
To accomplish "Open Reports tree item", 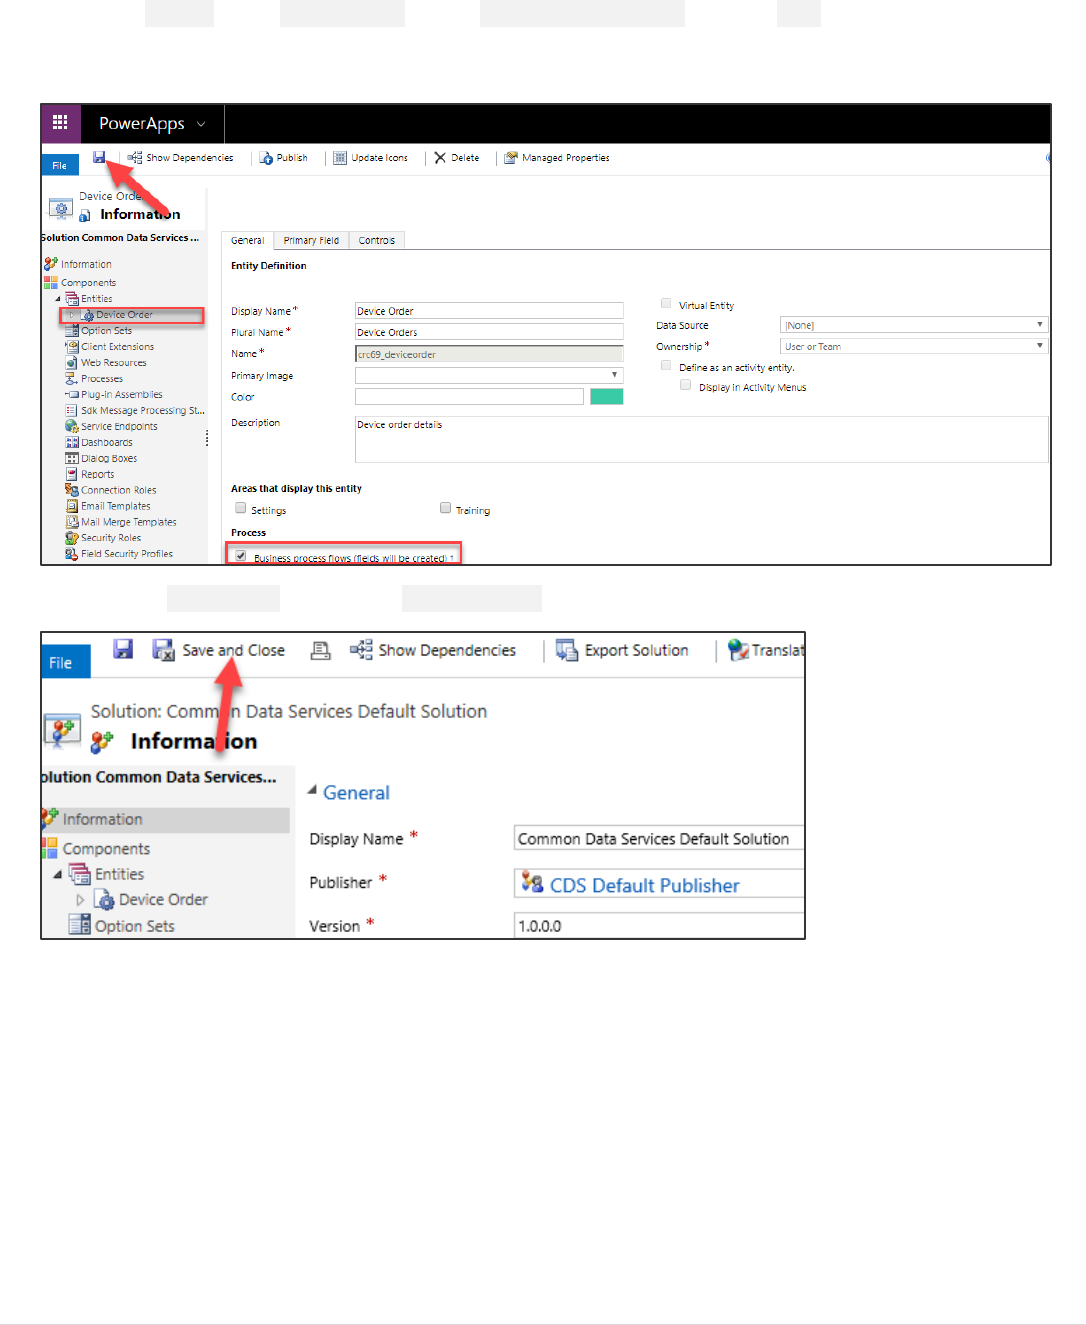I will pos(90,475).
